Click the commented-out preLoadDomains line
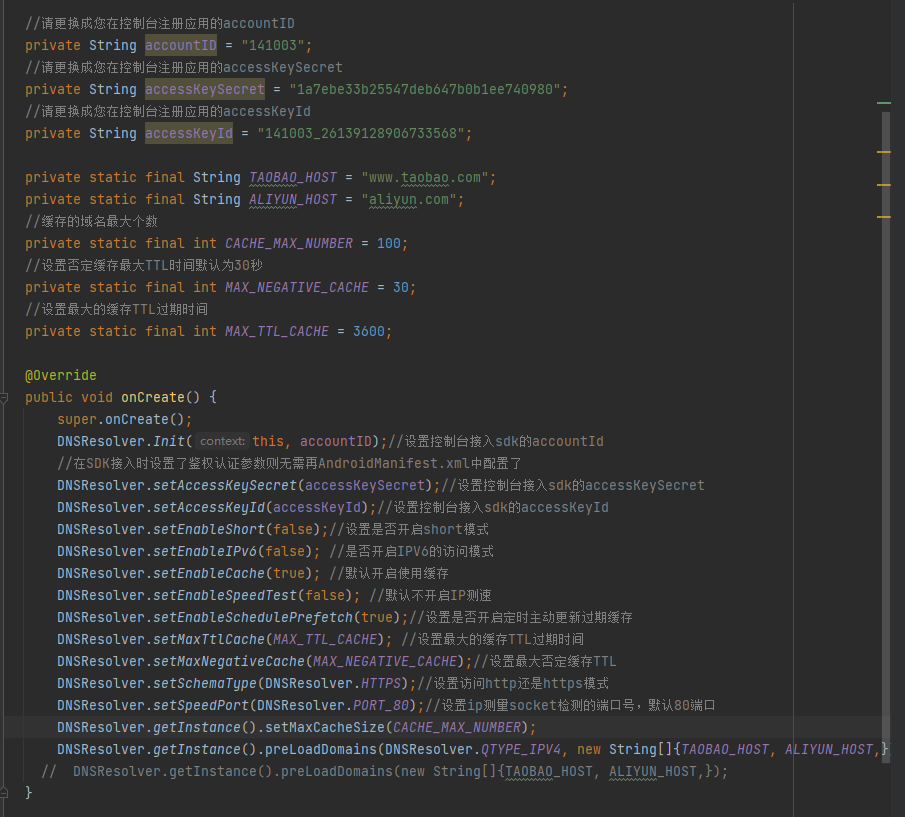 pos(384,771)
